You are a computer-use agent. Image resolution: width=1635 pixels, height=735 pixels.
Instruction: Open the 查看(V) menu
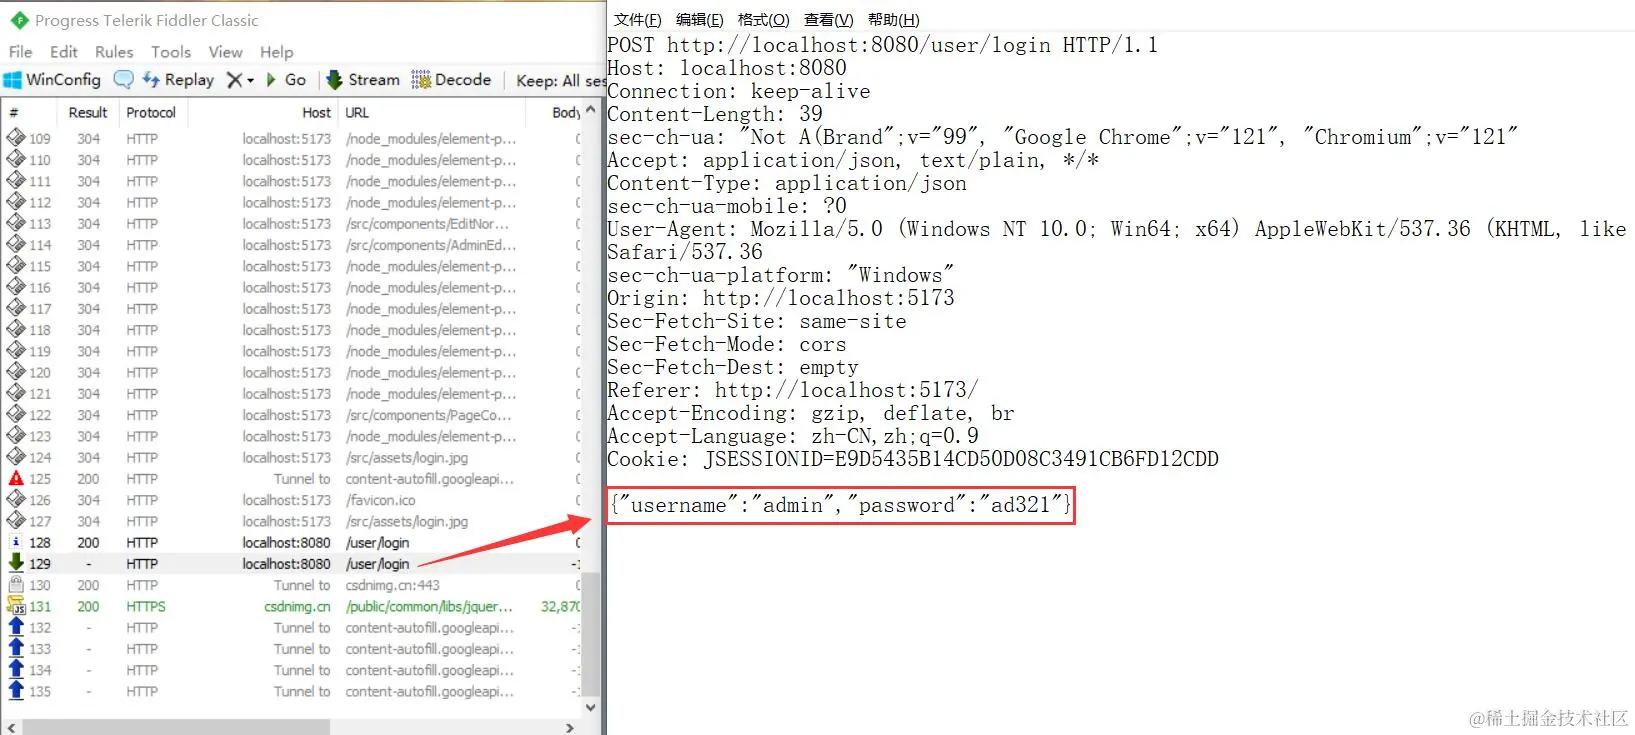tap(829, 20)
